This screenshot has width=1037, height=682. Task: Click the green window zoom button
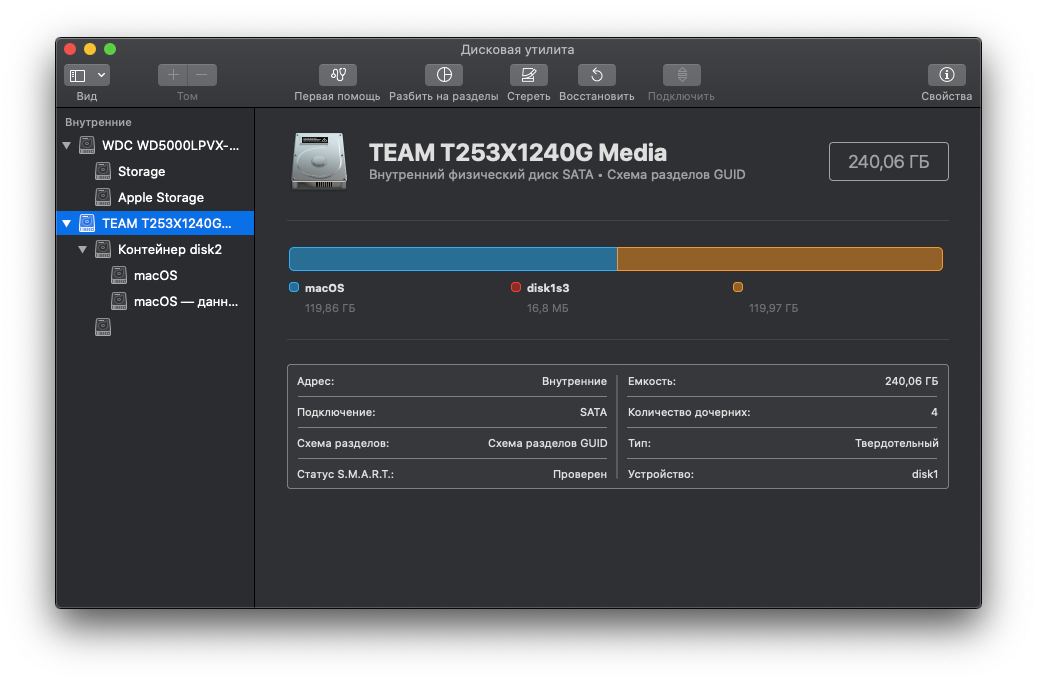(110, 49)
